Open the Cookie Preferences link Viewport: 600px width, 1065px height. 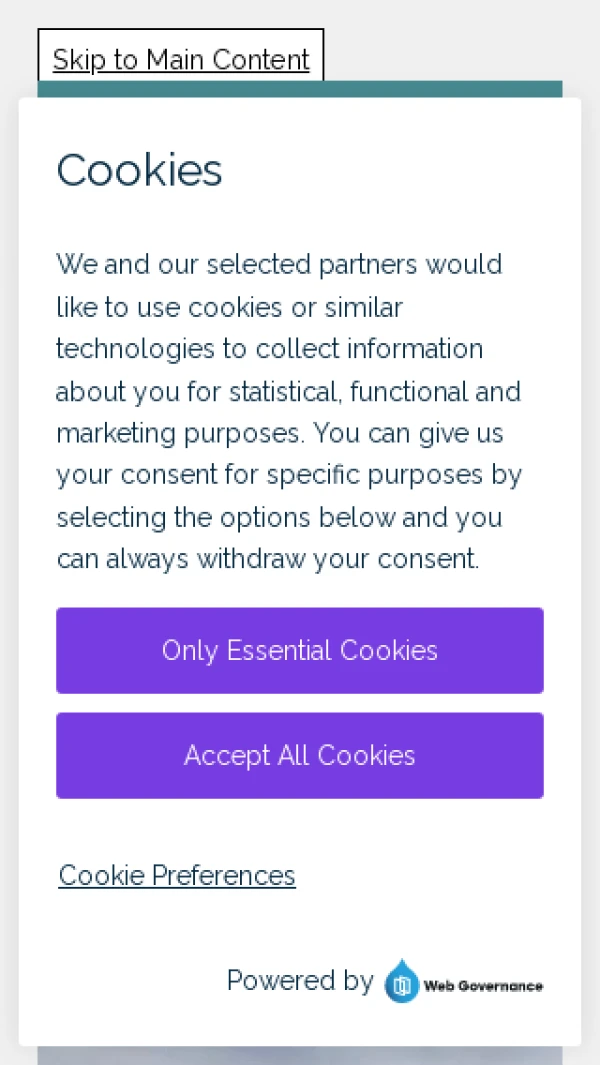point(177,875)
